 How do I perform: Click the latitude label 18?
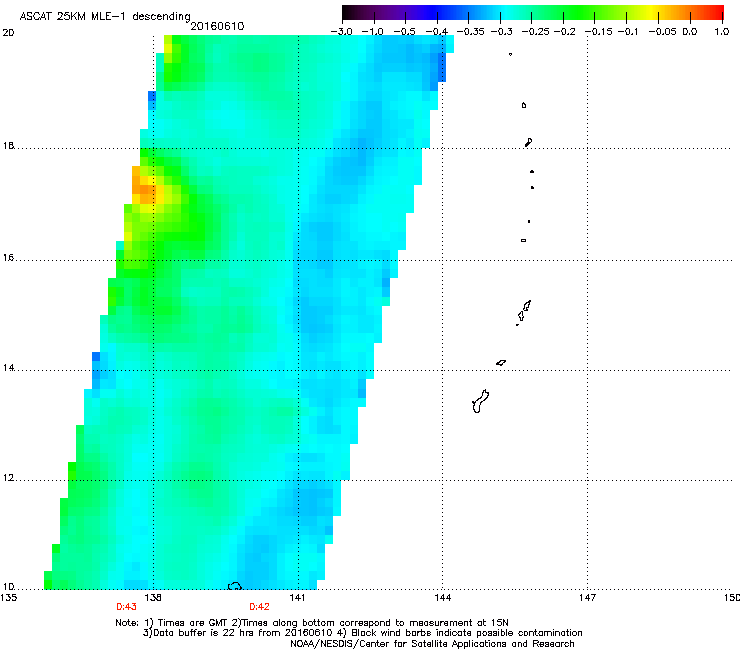click(8, 146)
